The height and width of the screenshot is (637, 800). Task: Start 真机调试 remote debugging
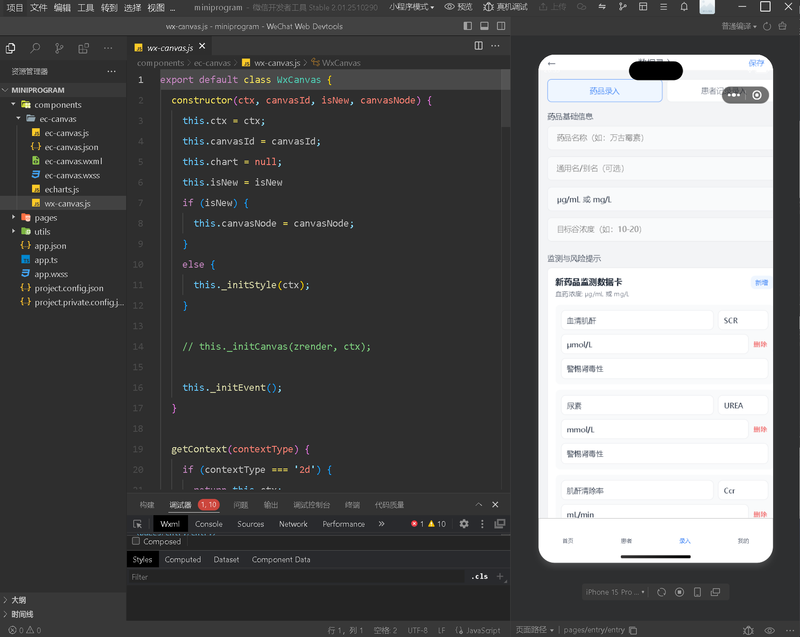click(505, 7)
